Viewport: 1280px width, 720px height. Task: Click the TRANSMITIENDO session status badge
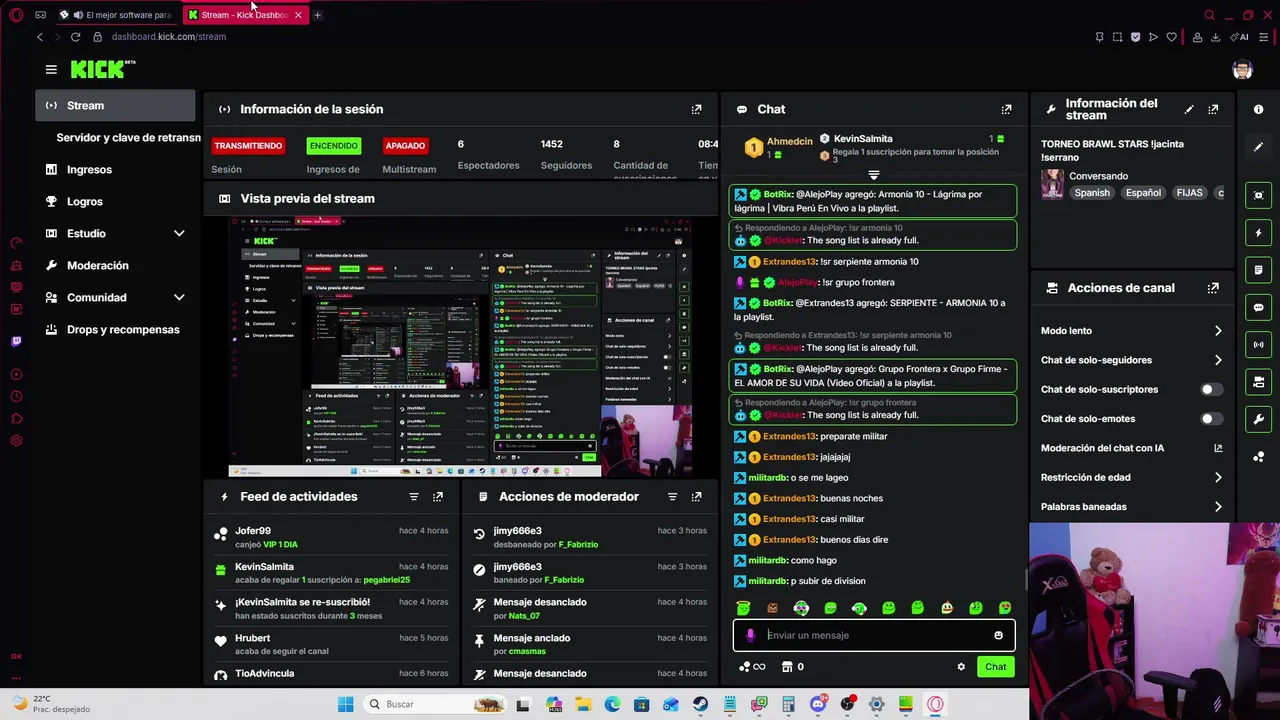pyautogui.click(x=248, y=146)
